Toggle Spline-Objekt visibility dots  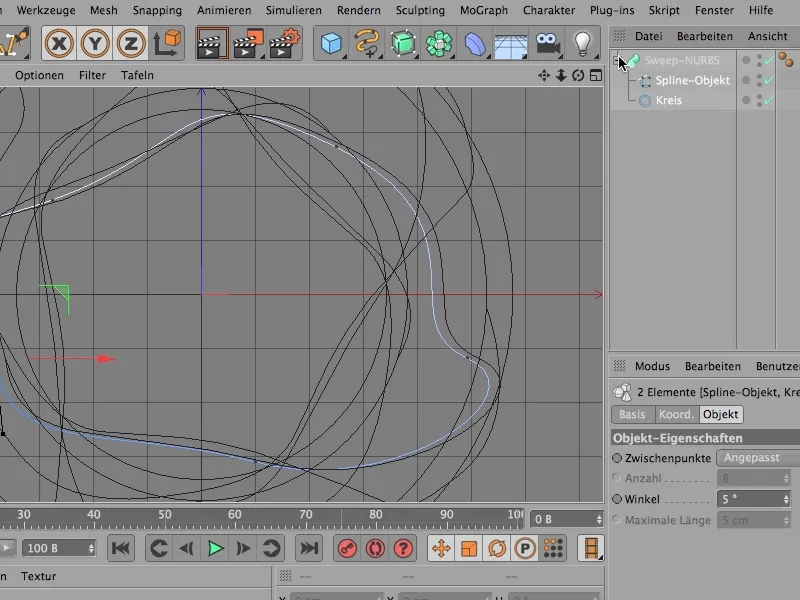760,80
